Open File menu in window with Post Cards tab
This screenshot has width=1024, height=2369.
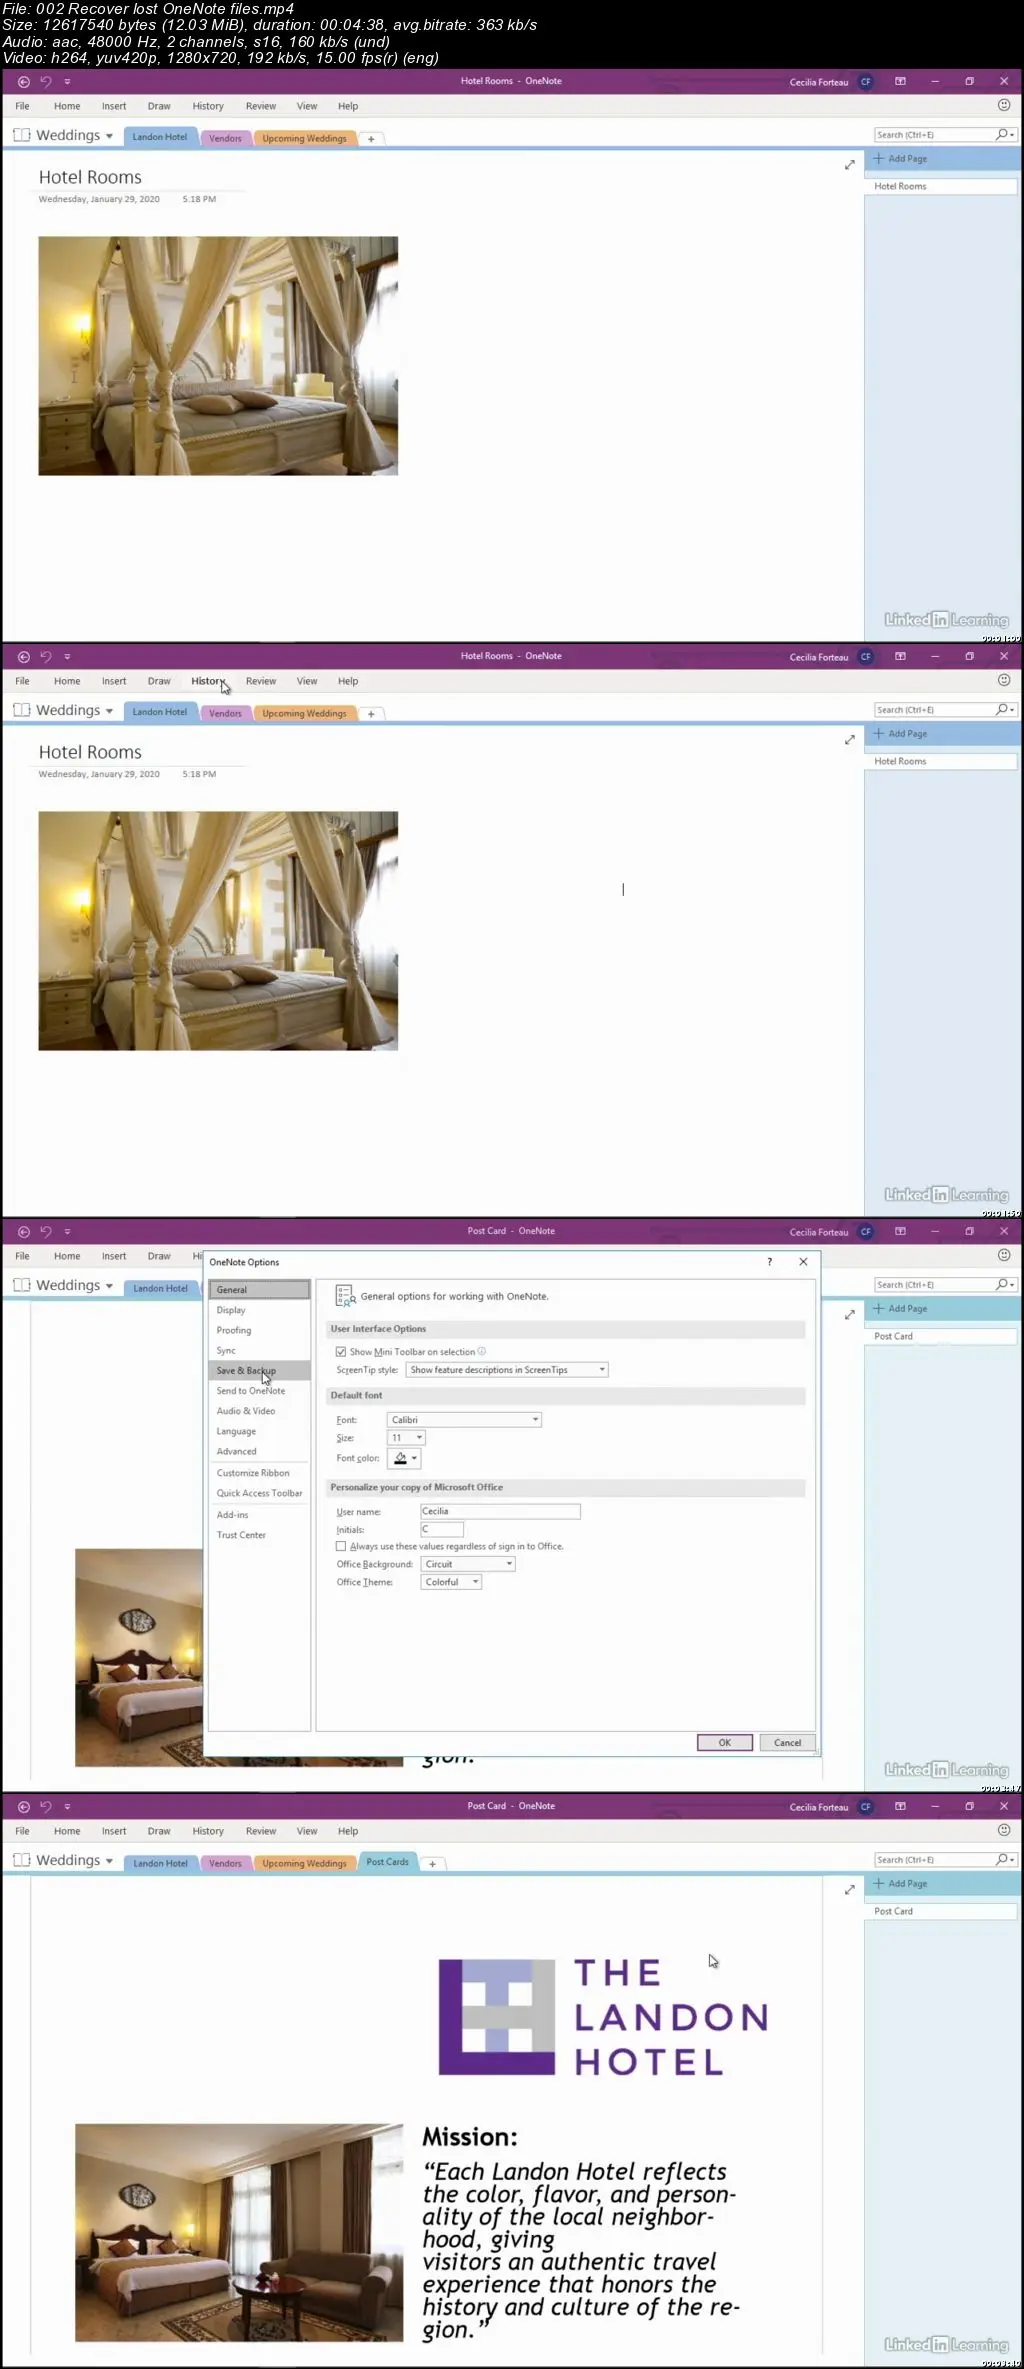point(22,1831)
